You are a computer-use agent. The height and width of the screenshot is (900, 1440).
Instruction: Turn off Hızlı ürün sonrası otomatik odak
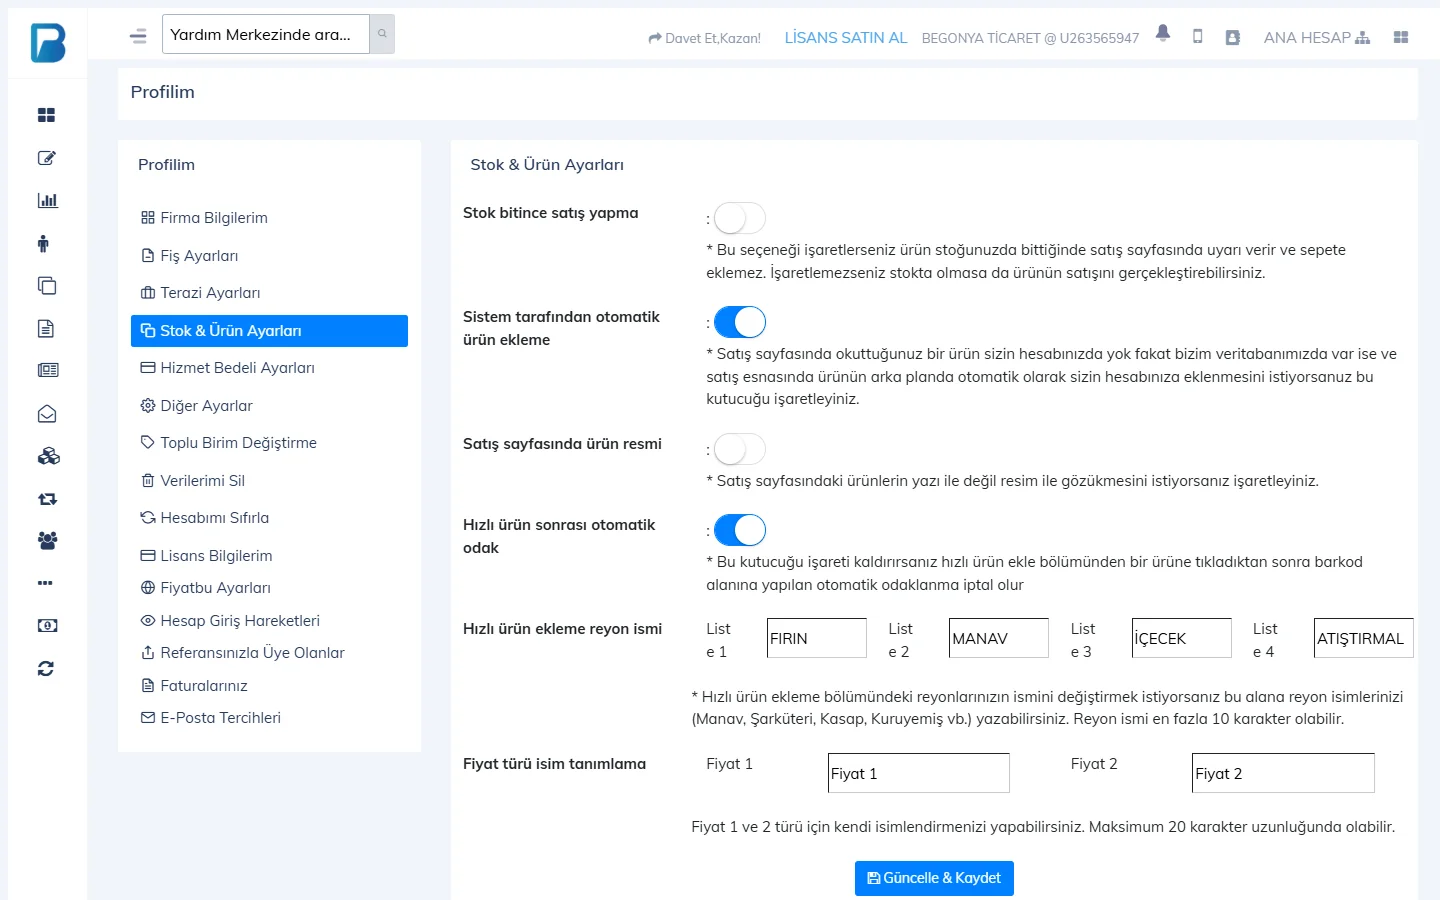[739, 530]
